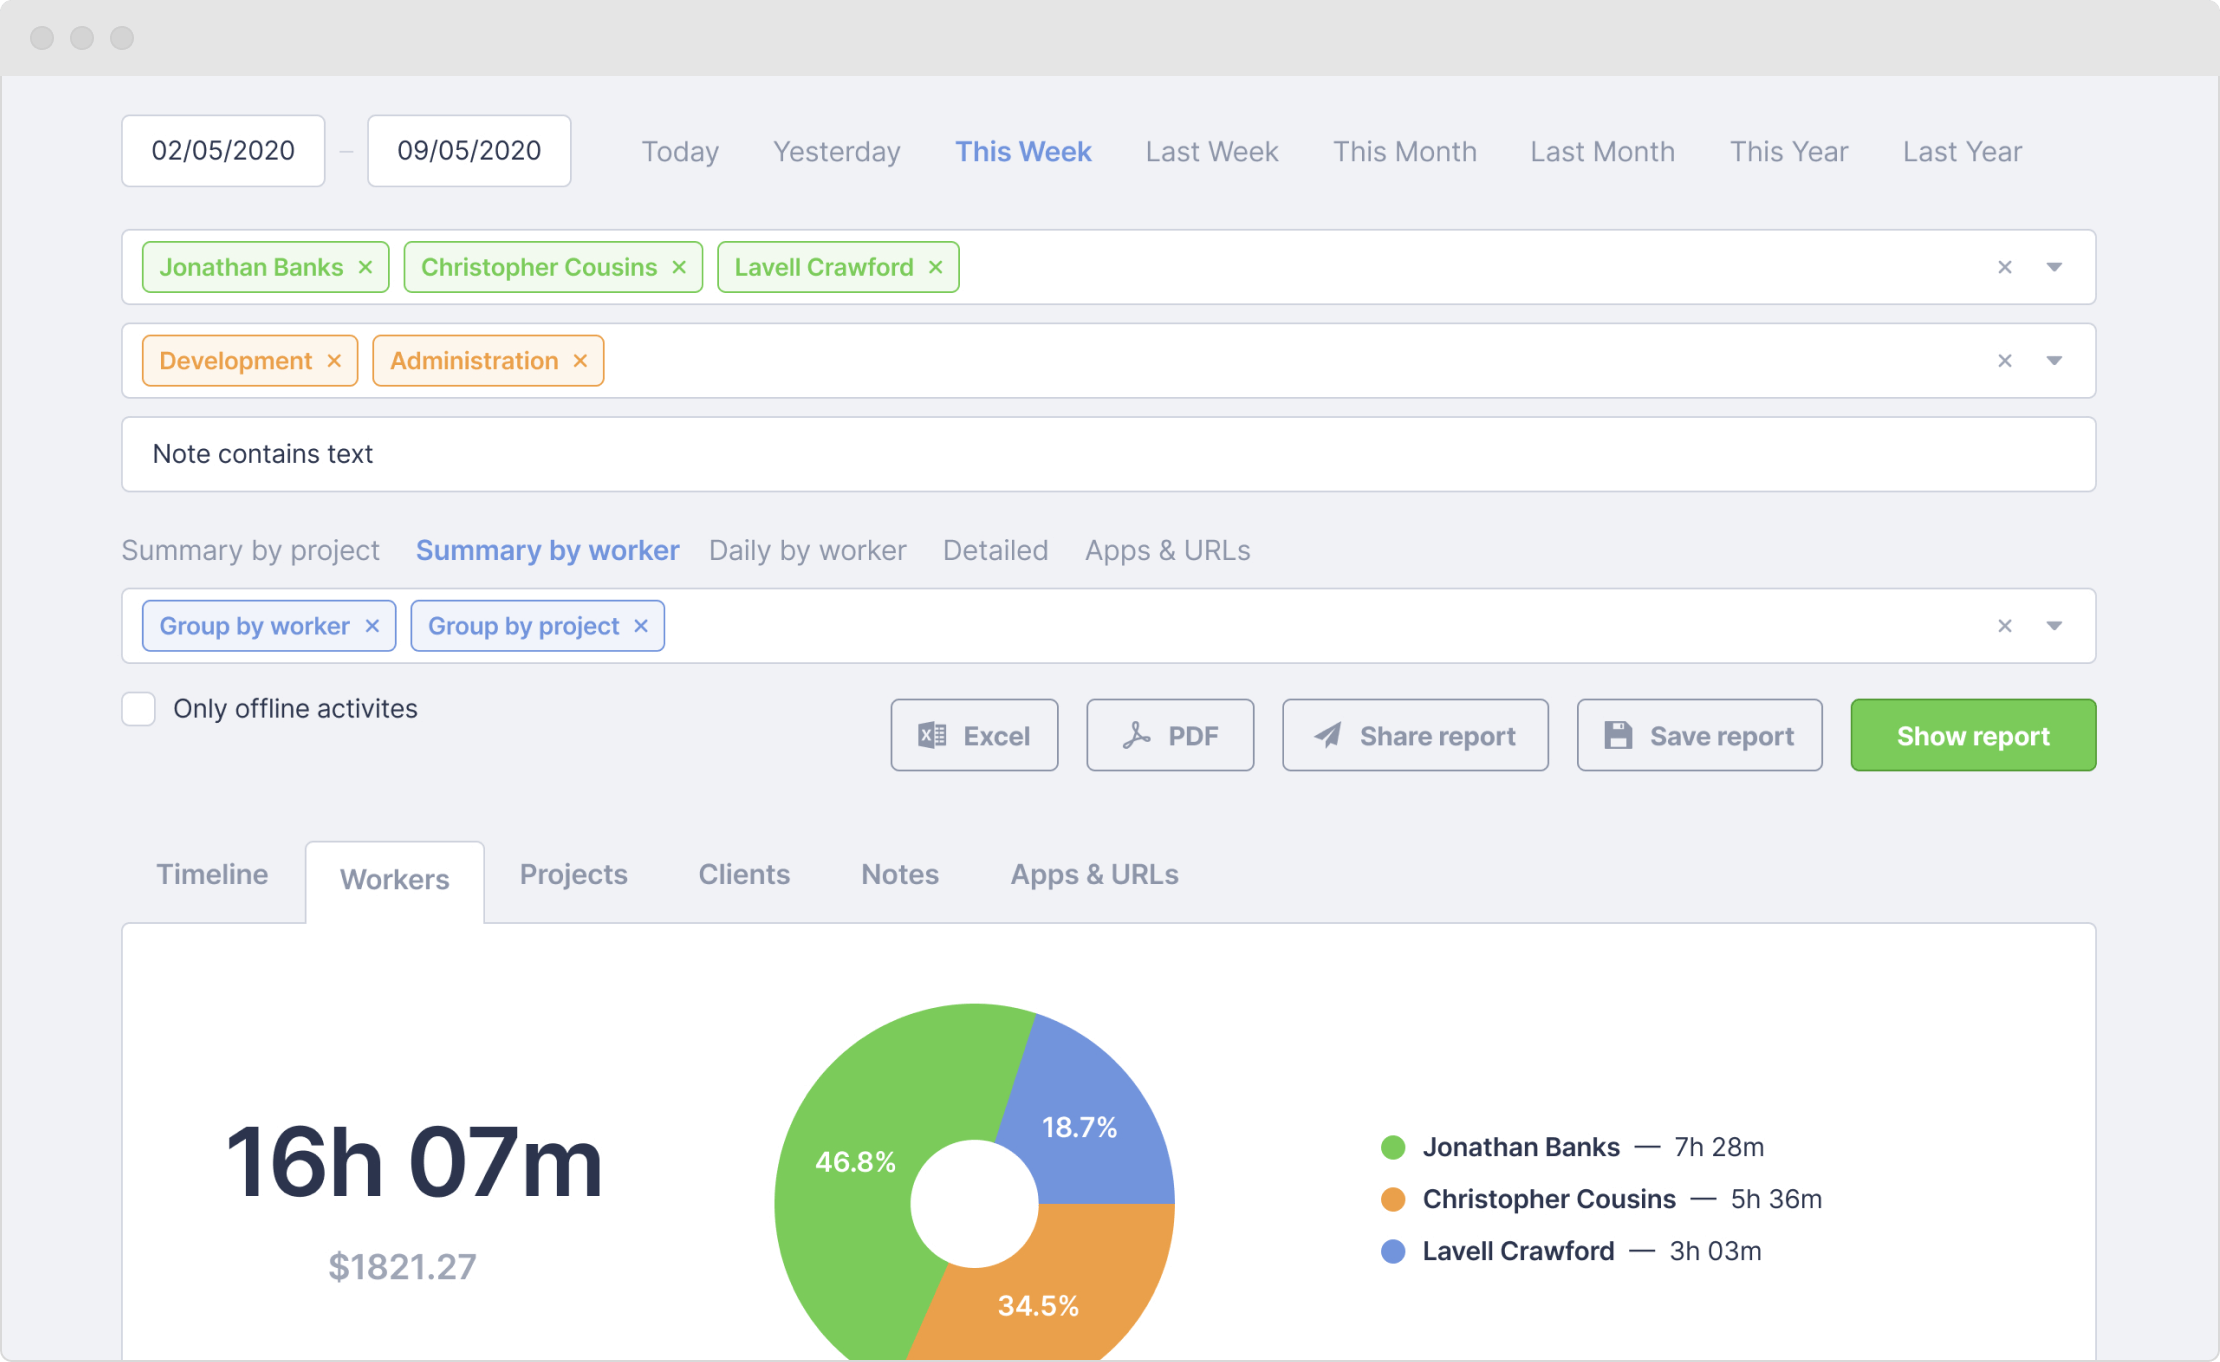Remove the Administration project tag

[x=580, y=360]
